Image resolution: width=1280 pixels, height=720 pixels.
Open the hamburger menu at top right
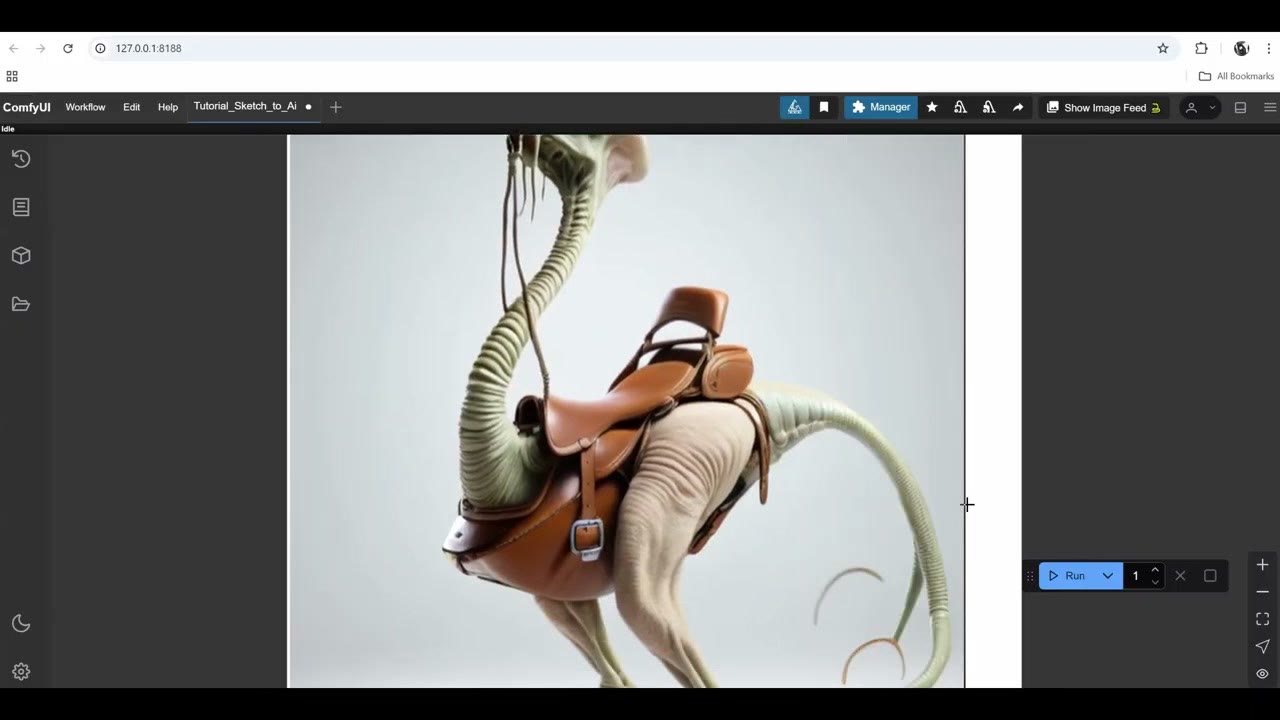[x=1270, y=107]
